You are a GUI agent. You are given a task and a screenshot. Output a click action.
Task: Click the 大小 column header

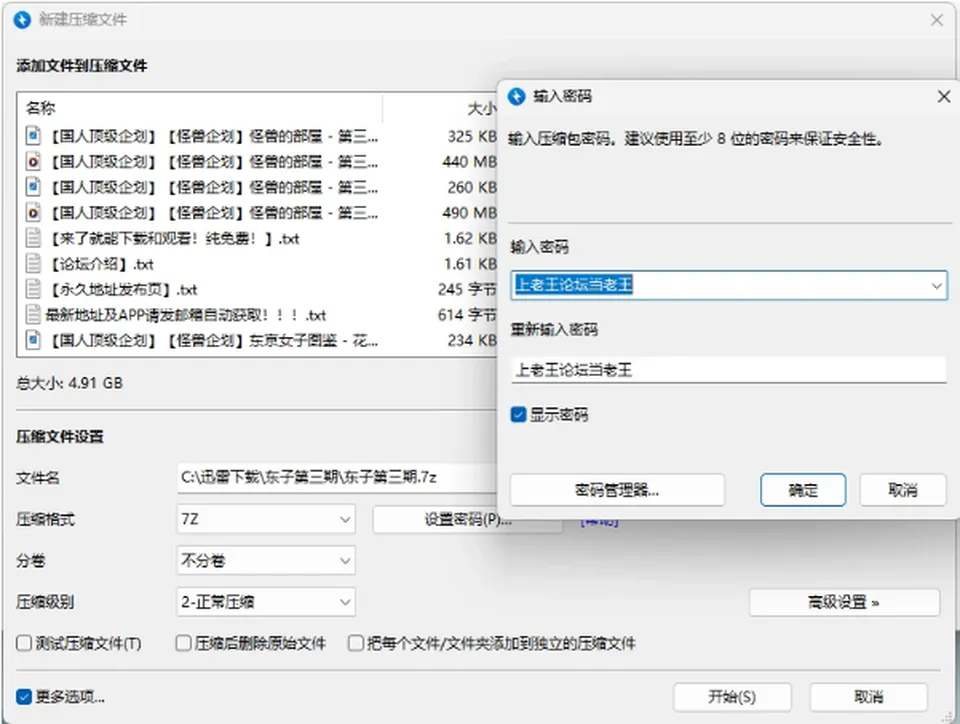481,108
